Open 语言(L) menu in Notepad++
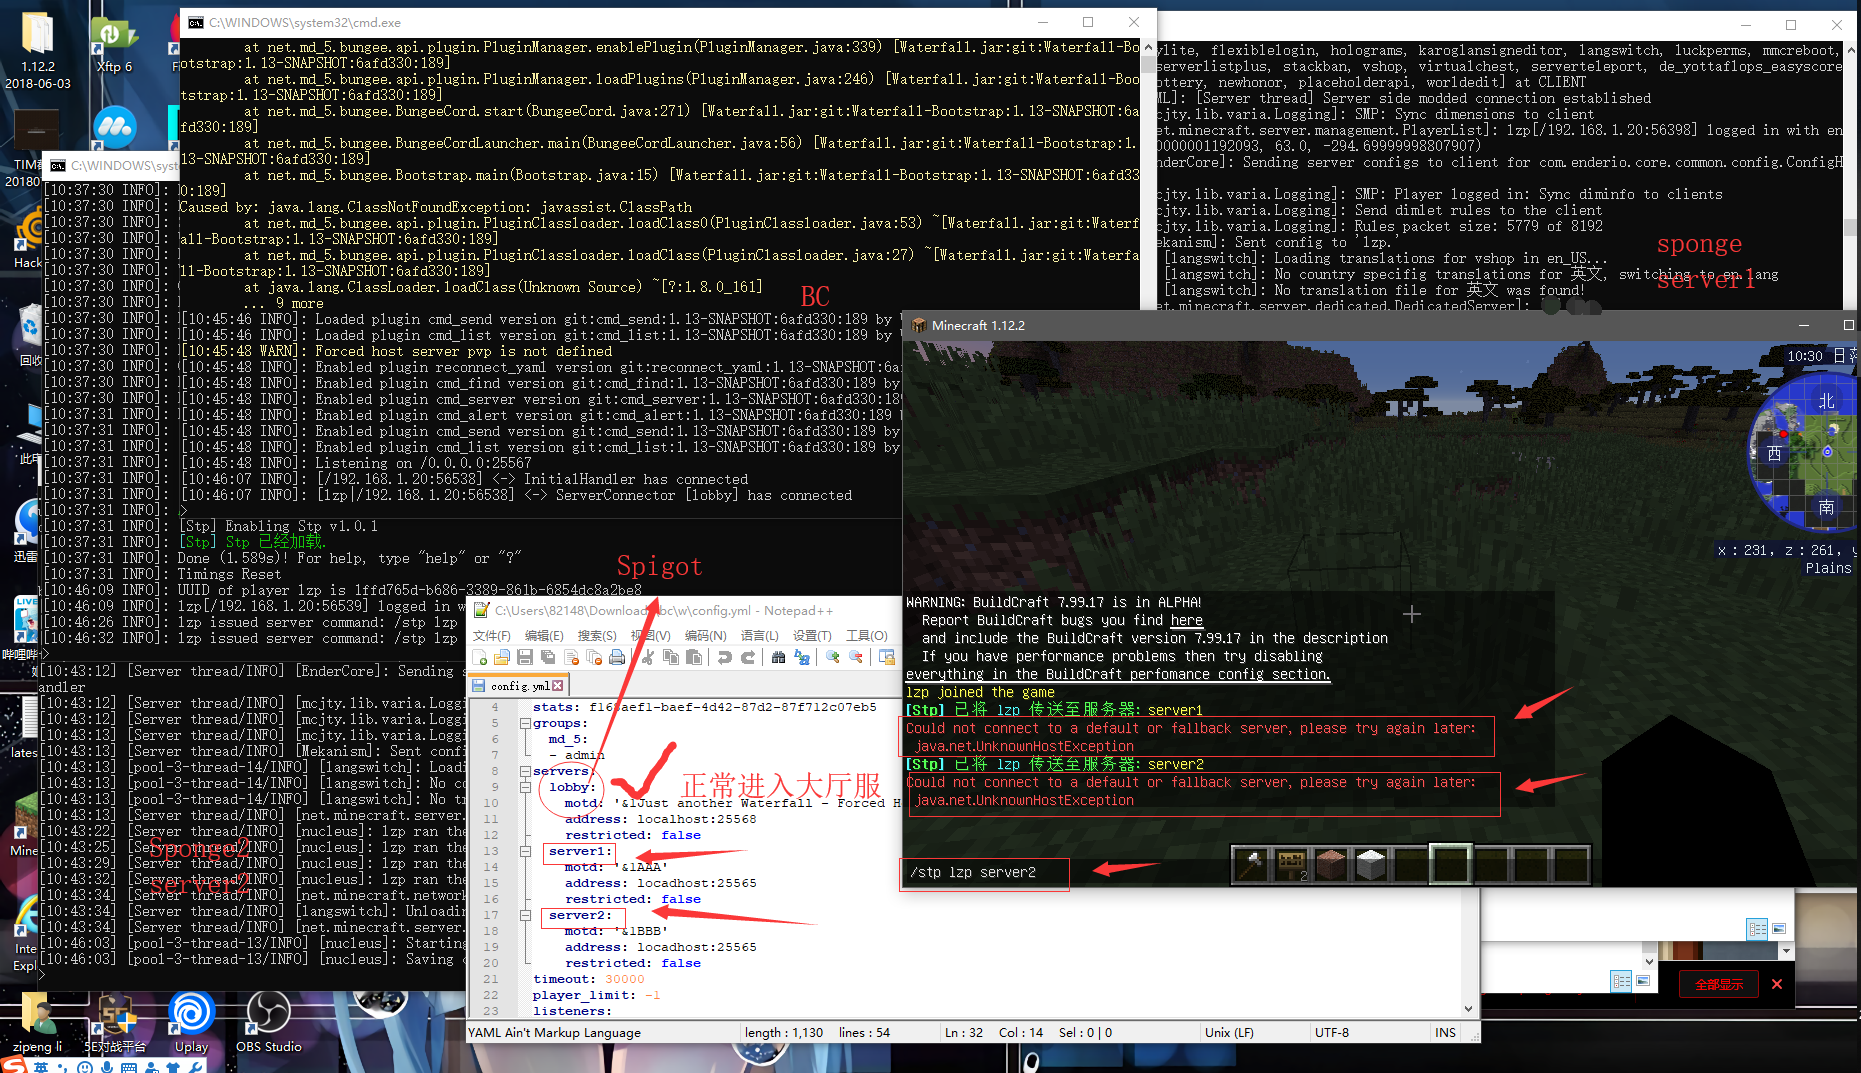The image size is (1861, 1073). 759,635
